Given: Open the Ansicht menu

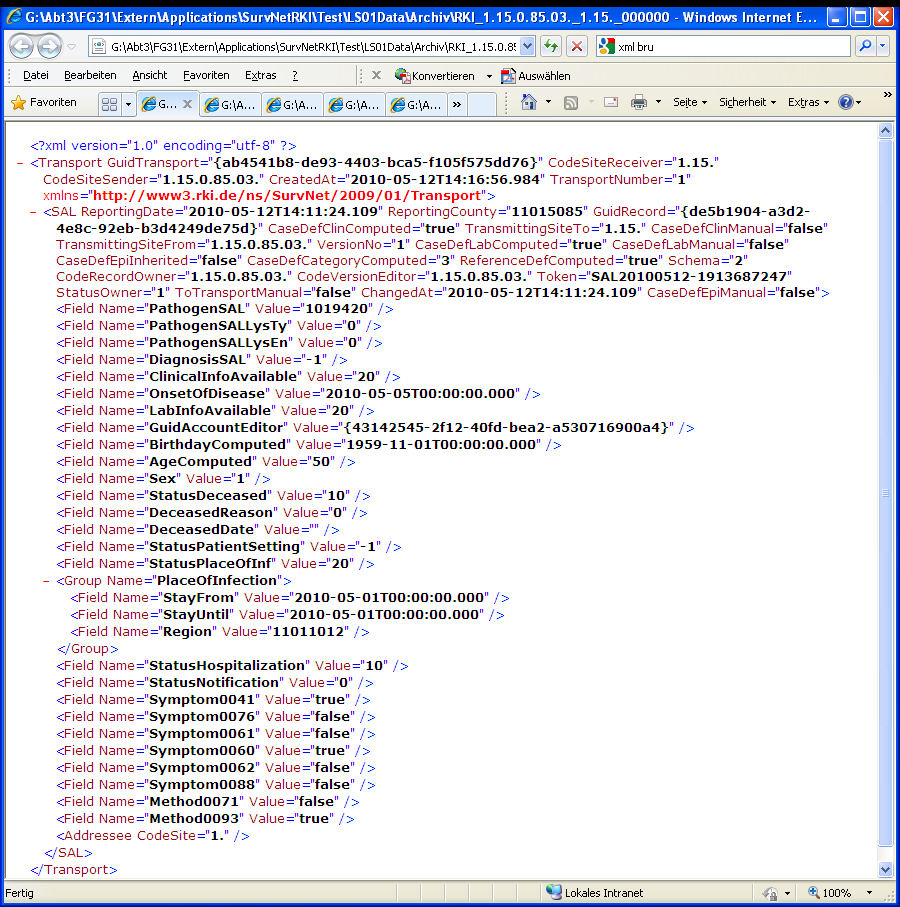Looking at the screenshot, I should click(x=149, y=75).
